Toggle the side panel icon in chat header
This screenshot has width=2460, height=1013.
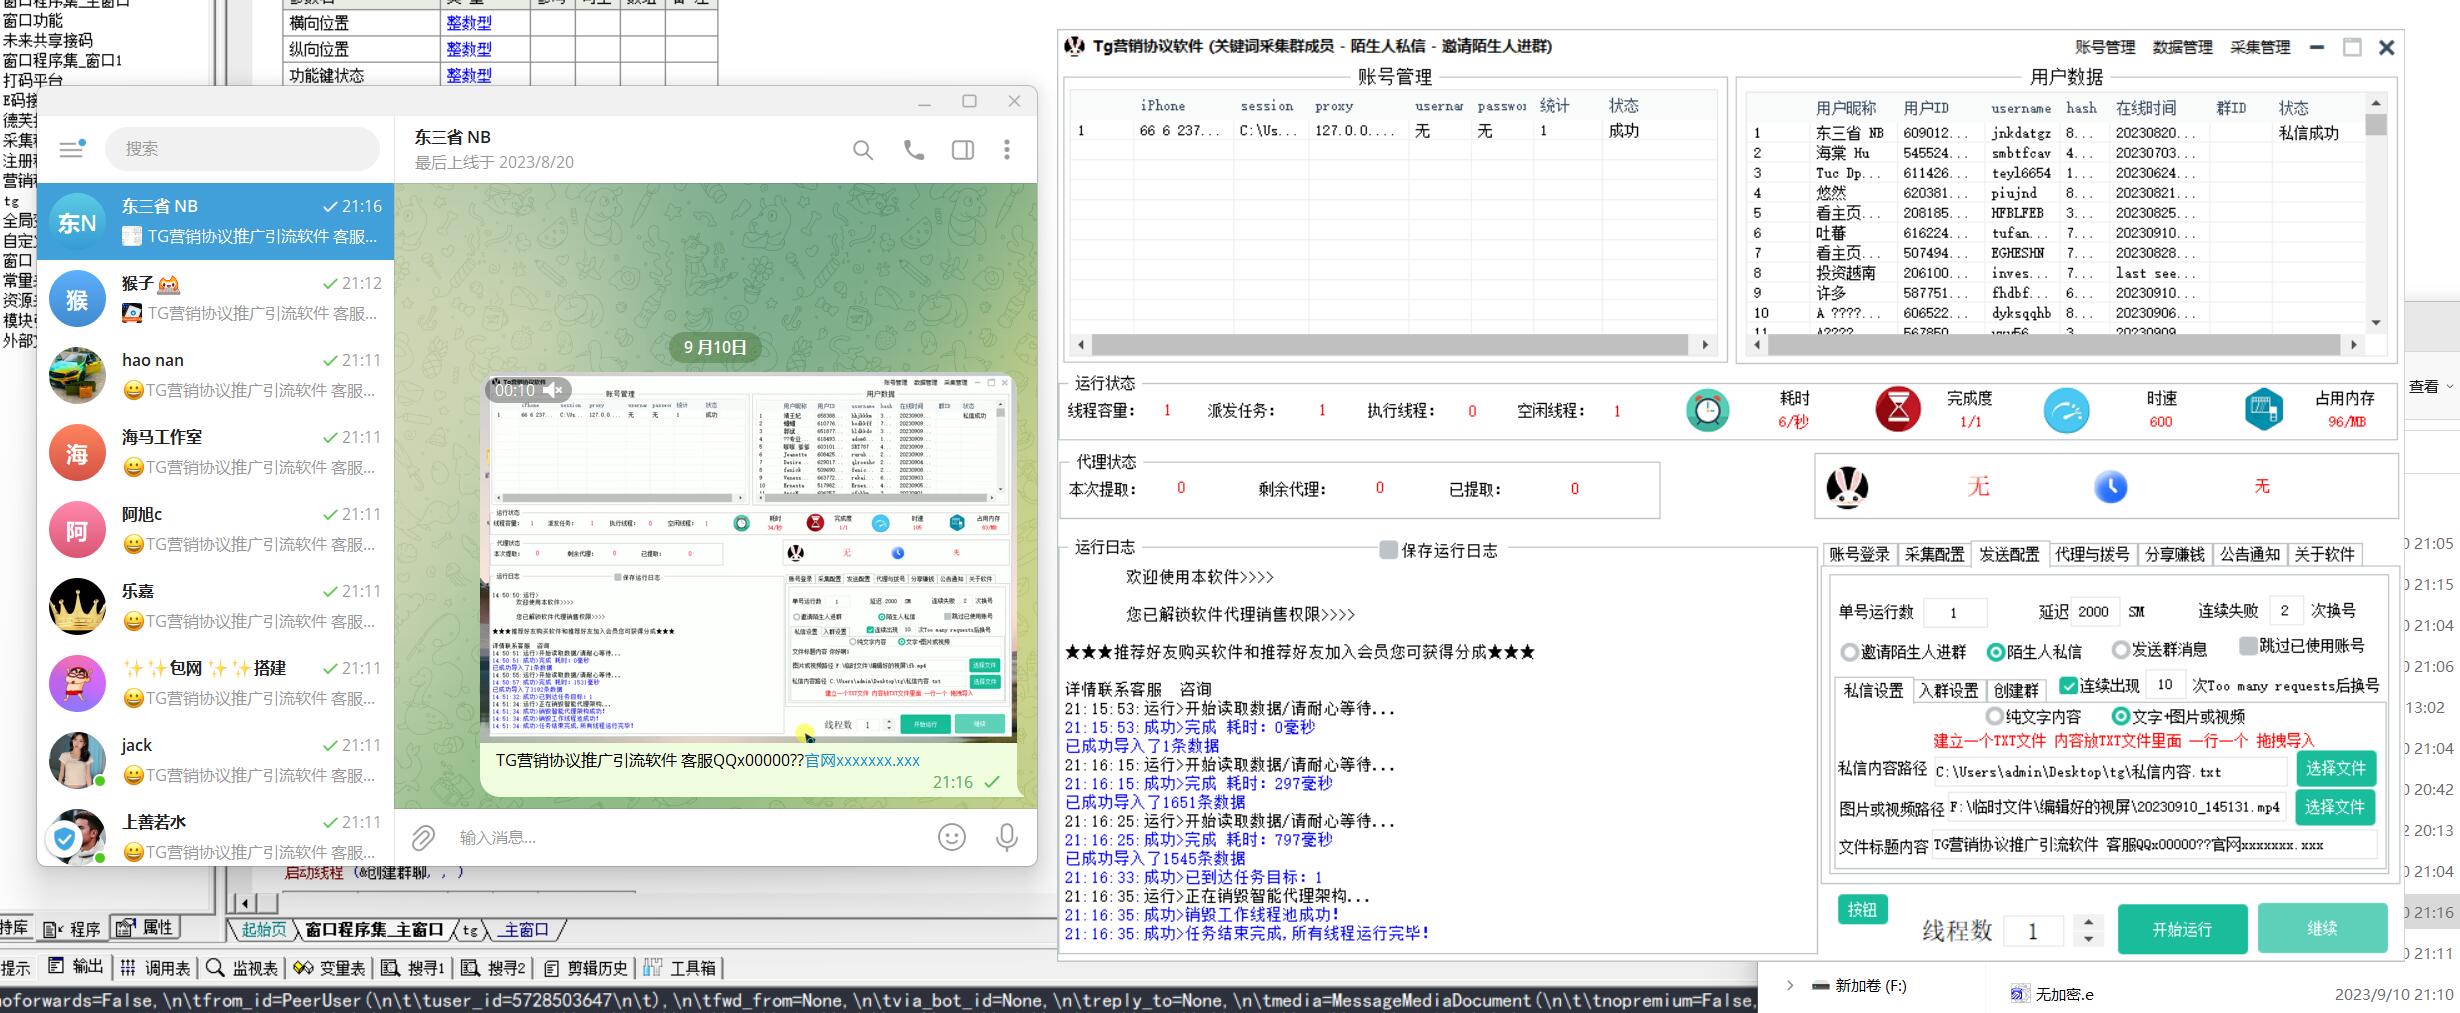962,150
